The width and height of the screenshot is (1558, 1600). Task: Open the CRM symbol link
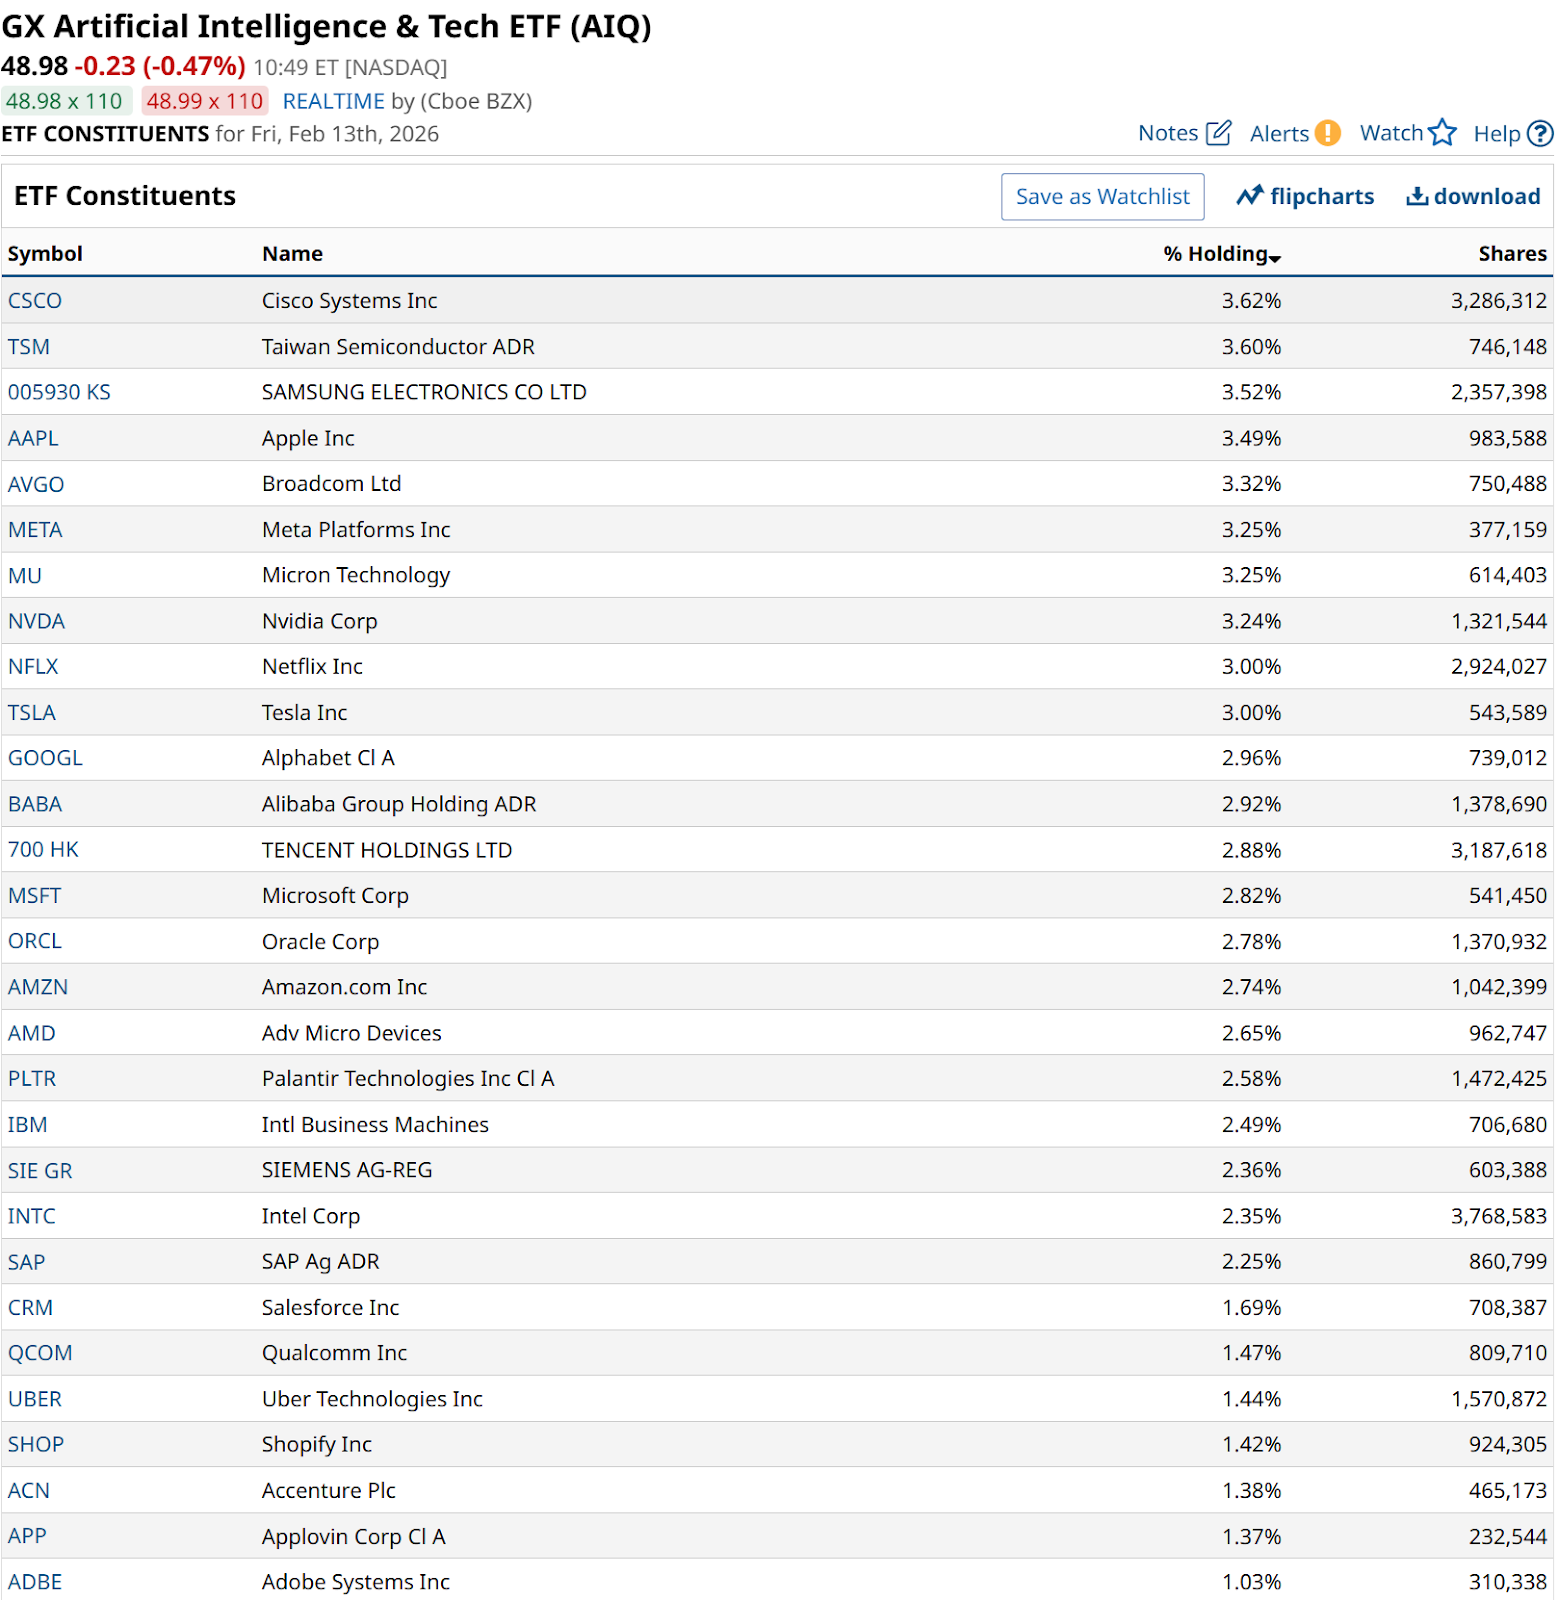(x=31, y=1308)
